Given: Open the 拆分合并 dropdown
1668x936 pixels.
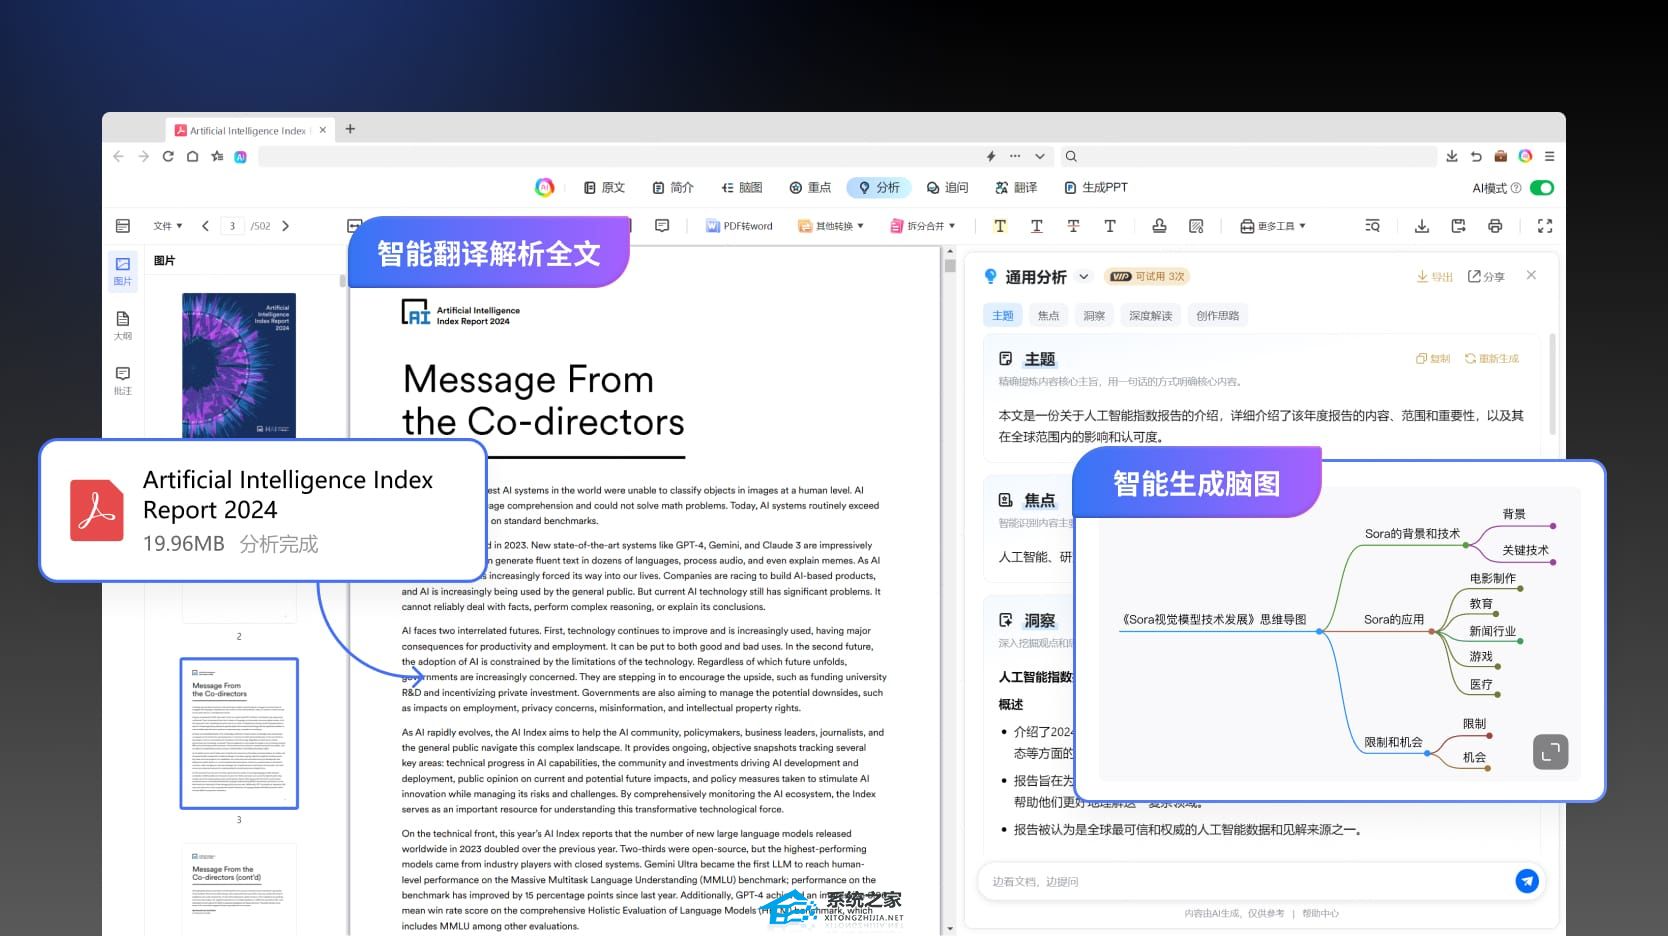Looking at the screenshot, I should pos(923,226).
